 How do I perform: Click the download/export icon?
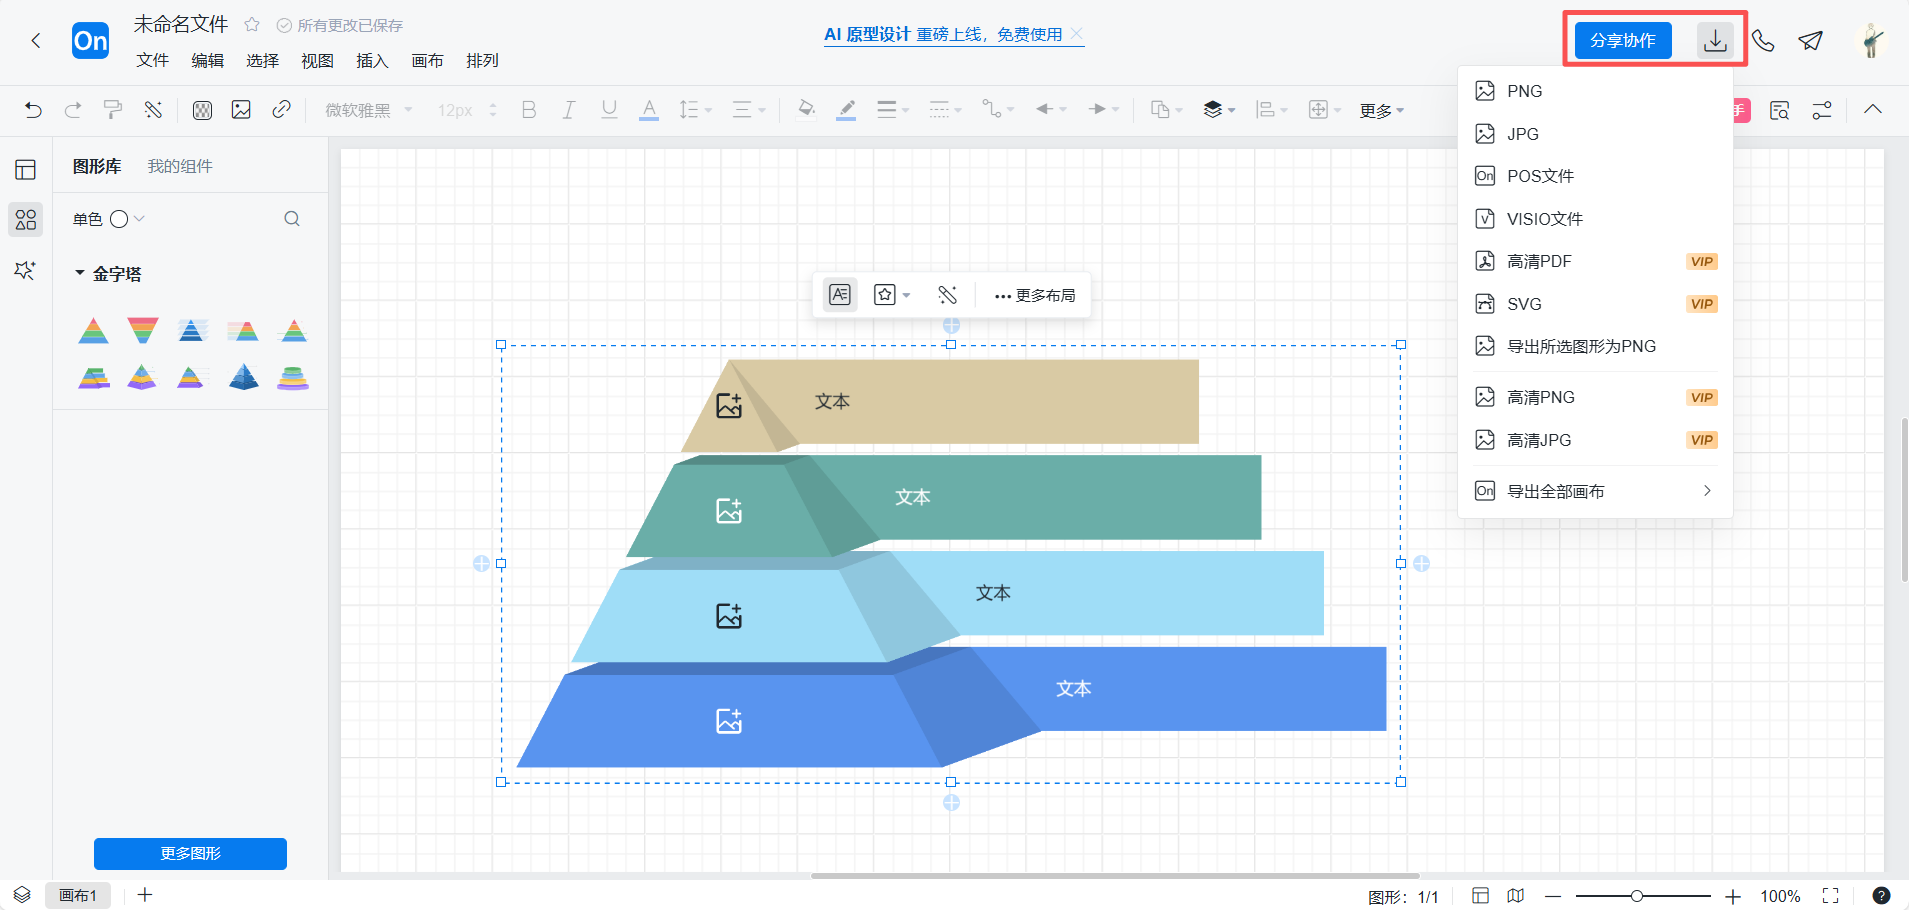1715,41
